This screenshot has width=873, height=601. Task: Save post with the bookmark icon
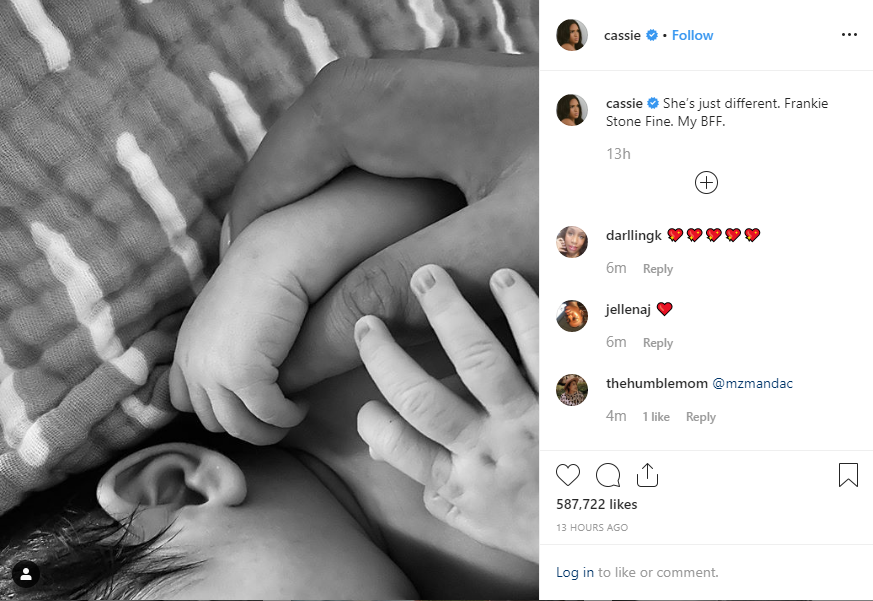coord(848,475)
